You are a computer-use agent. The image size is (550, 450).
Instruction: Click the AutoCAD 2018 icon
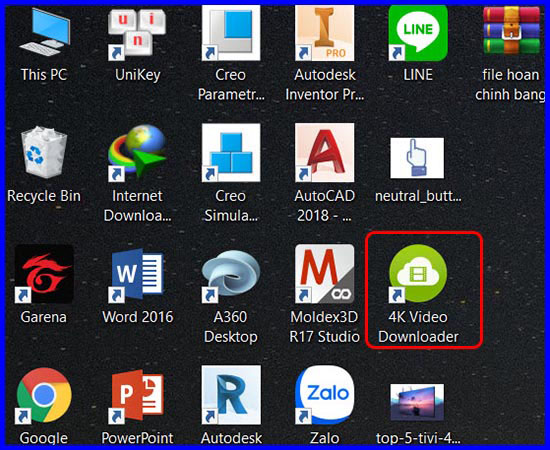(x=324, y=153)
